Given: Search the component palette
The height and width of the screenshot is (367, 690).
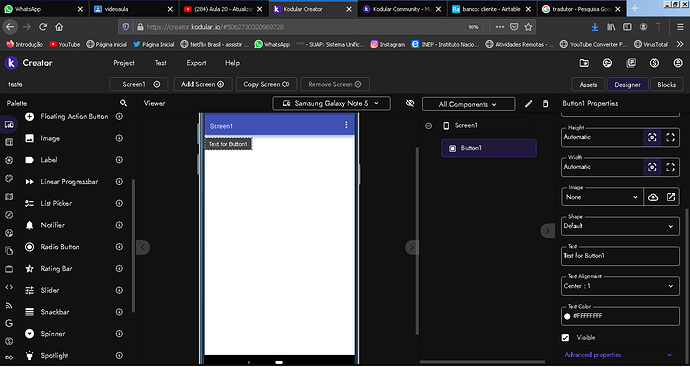Looking at the screenshot, I should point(124,103).
